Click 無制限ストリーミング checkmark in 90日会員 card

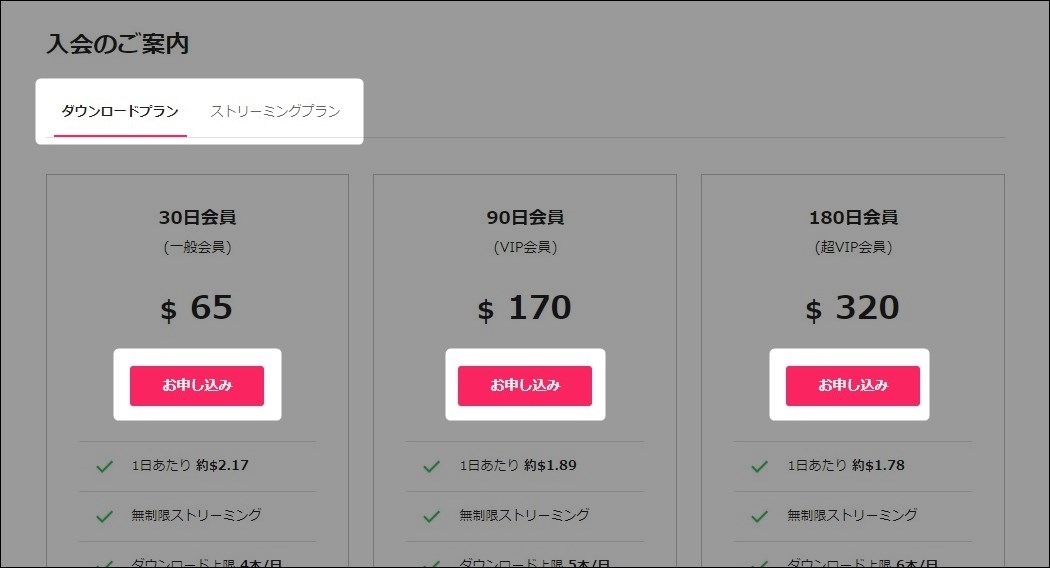[431, 516]
